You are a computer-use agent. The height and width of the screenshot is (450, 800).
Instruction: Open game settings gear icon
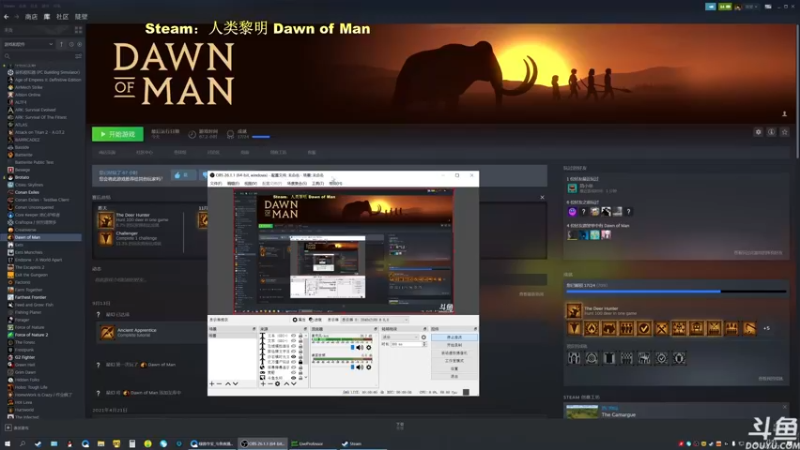click(758, 132)
